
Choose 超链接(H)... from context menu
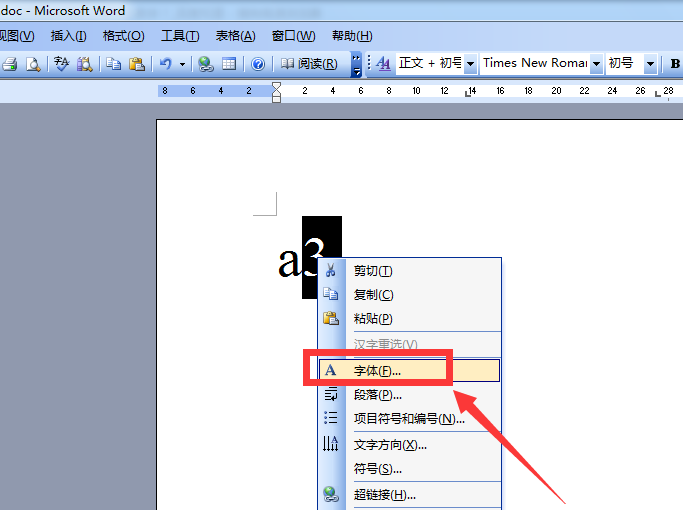(x=409, y=495)
